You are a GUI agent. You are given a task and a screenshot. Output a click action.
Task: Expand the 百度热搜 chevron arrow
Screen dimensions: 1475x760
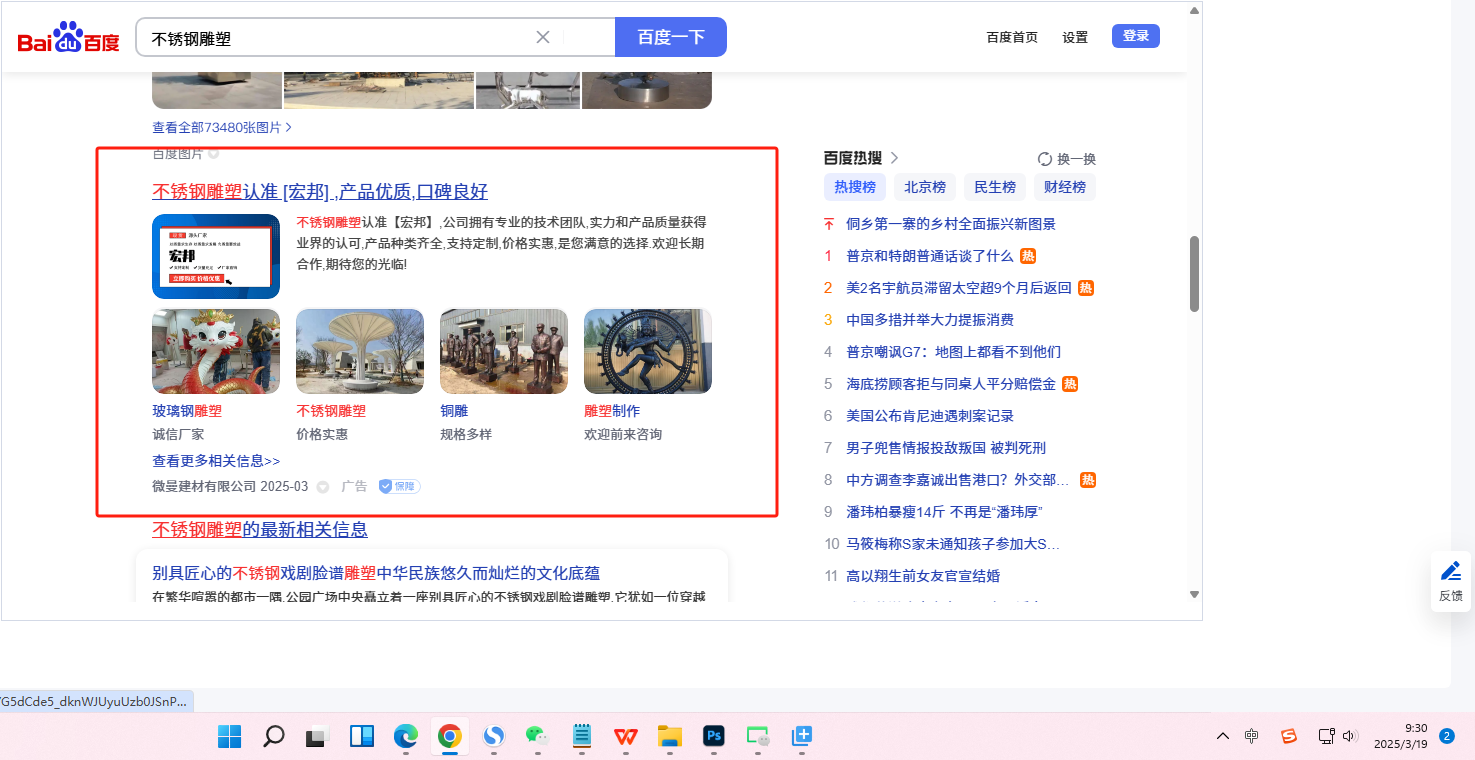[x=894, y=158]
